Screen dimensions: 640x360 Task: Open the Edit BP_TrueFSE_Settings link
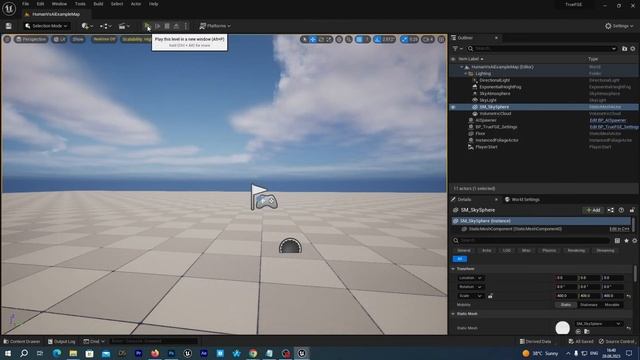pos(614,127)
